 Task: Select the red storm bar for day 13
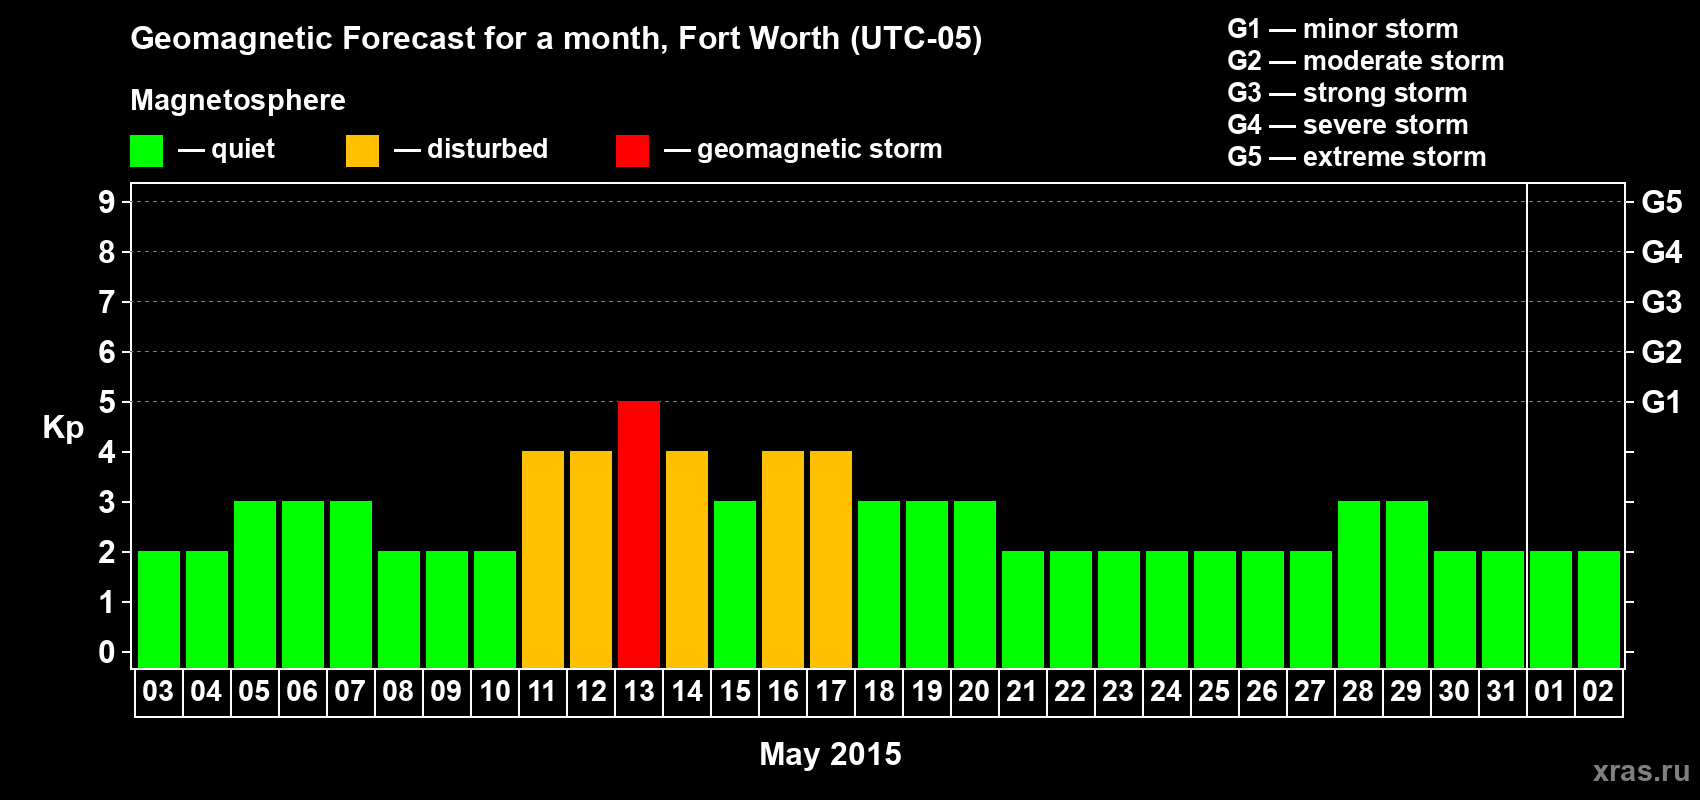639,534
